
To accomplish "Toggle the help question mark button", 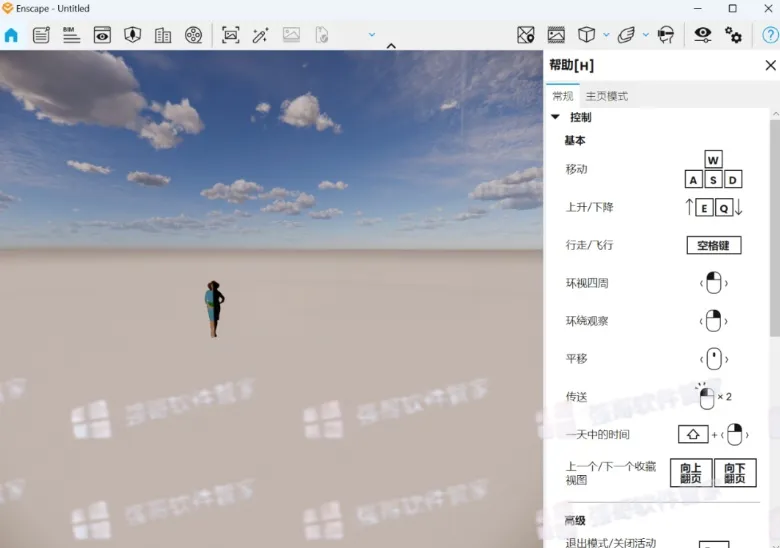I will [x=770, y=35].
